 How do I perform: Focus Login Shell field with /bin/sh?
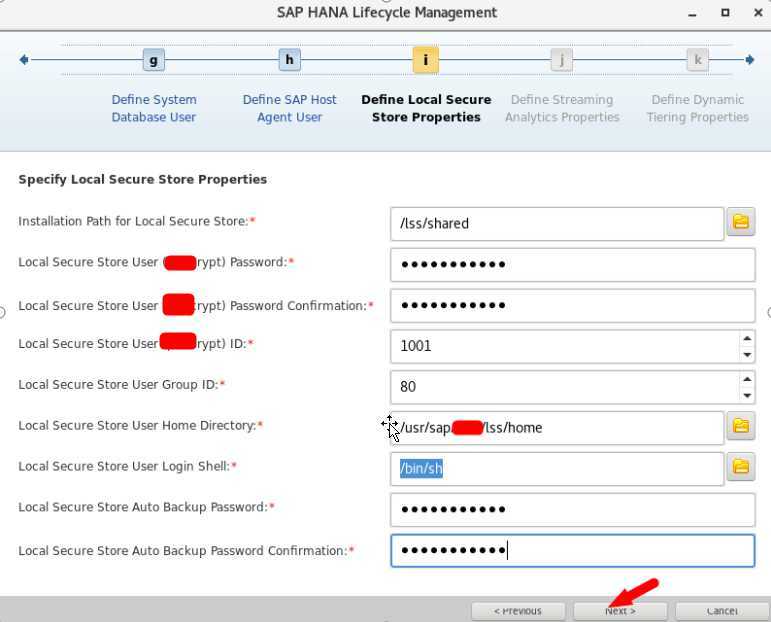coord(557,469)
